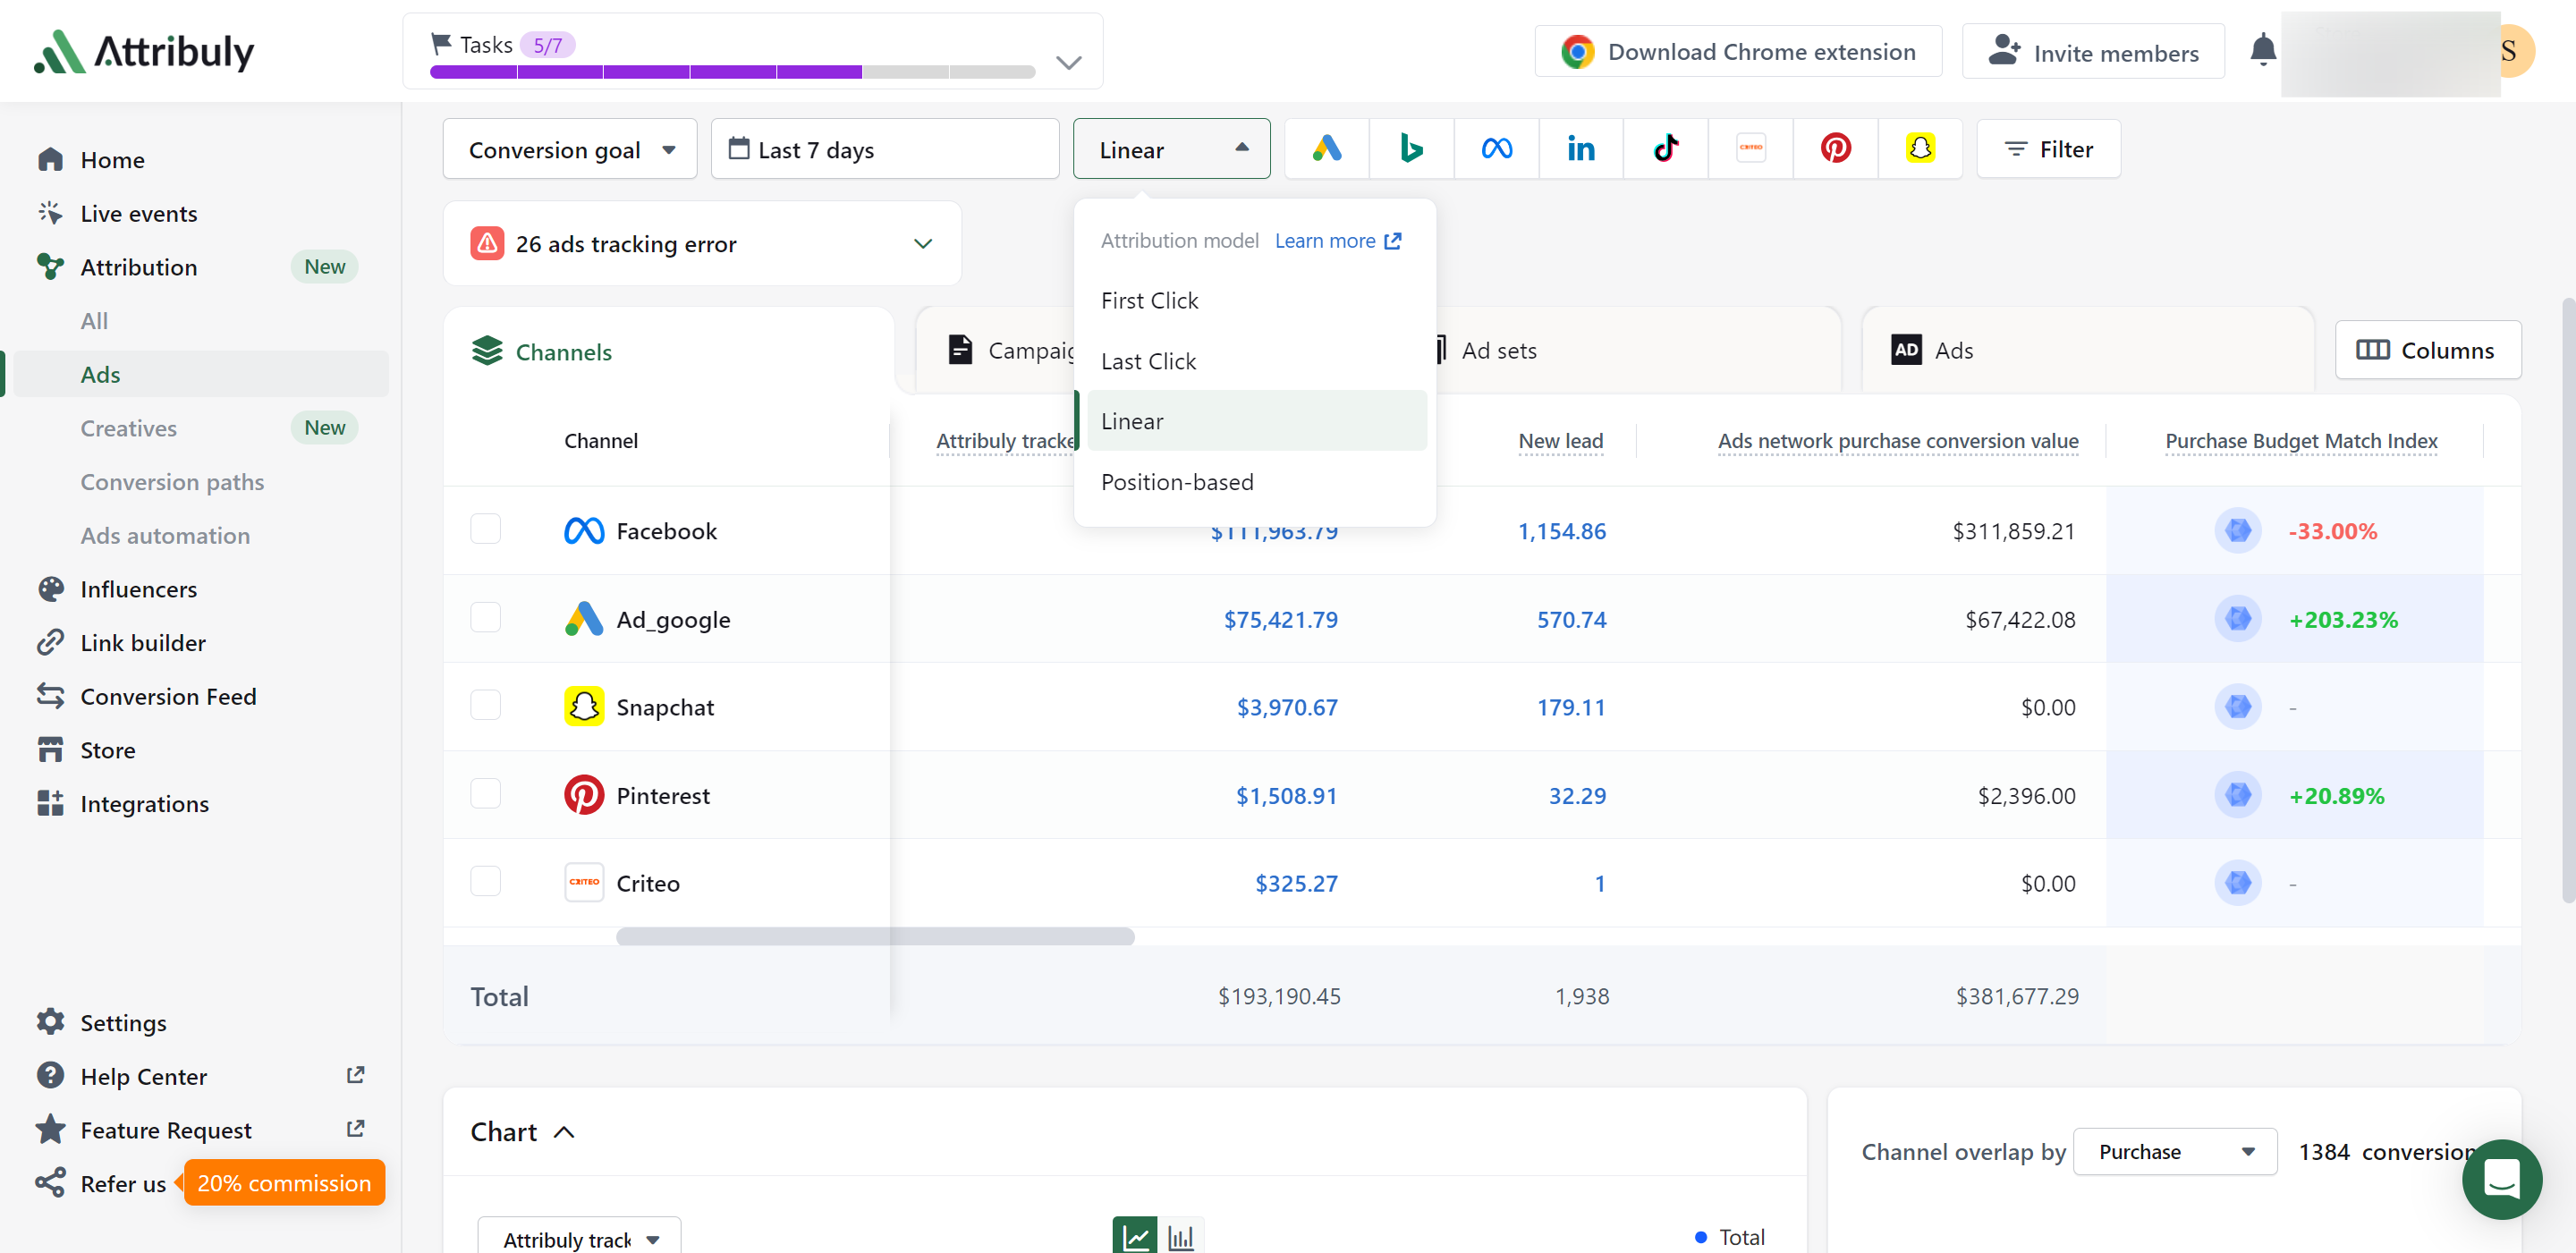Click the Bing platform filter icon
The image size is (2576, 1253).
1410,148
